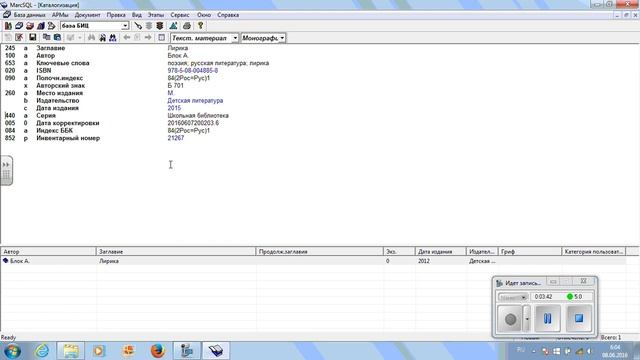Click the Продолж.заглавия column header
This screenshot has height=360, width=640.
click(x=320, y=252)
